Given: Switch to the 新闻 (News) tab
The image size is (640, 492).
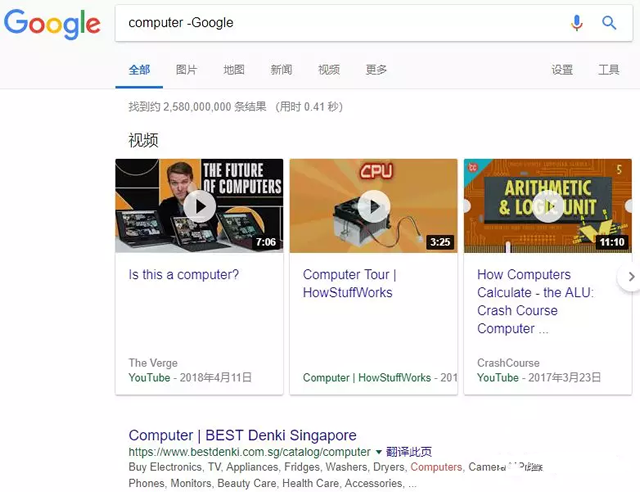Looking at the screenshot, I should 281,70.
